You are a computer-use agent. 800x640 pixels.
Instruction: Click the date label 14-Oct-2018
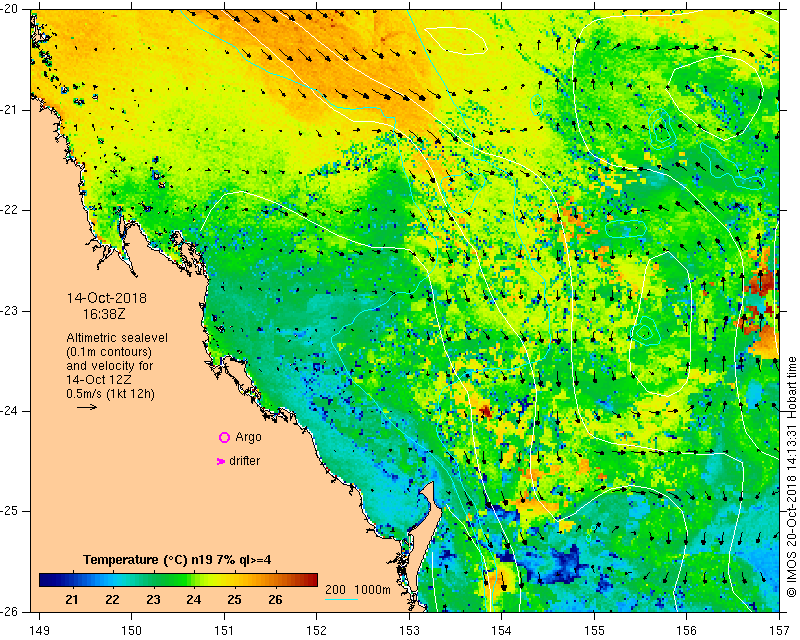coord(107,298)
